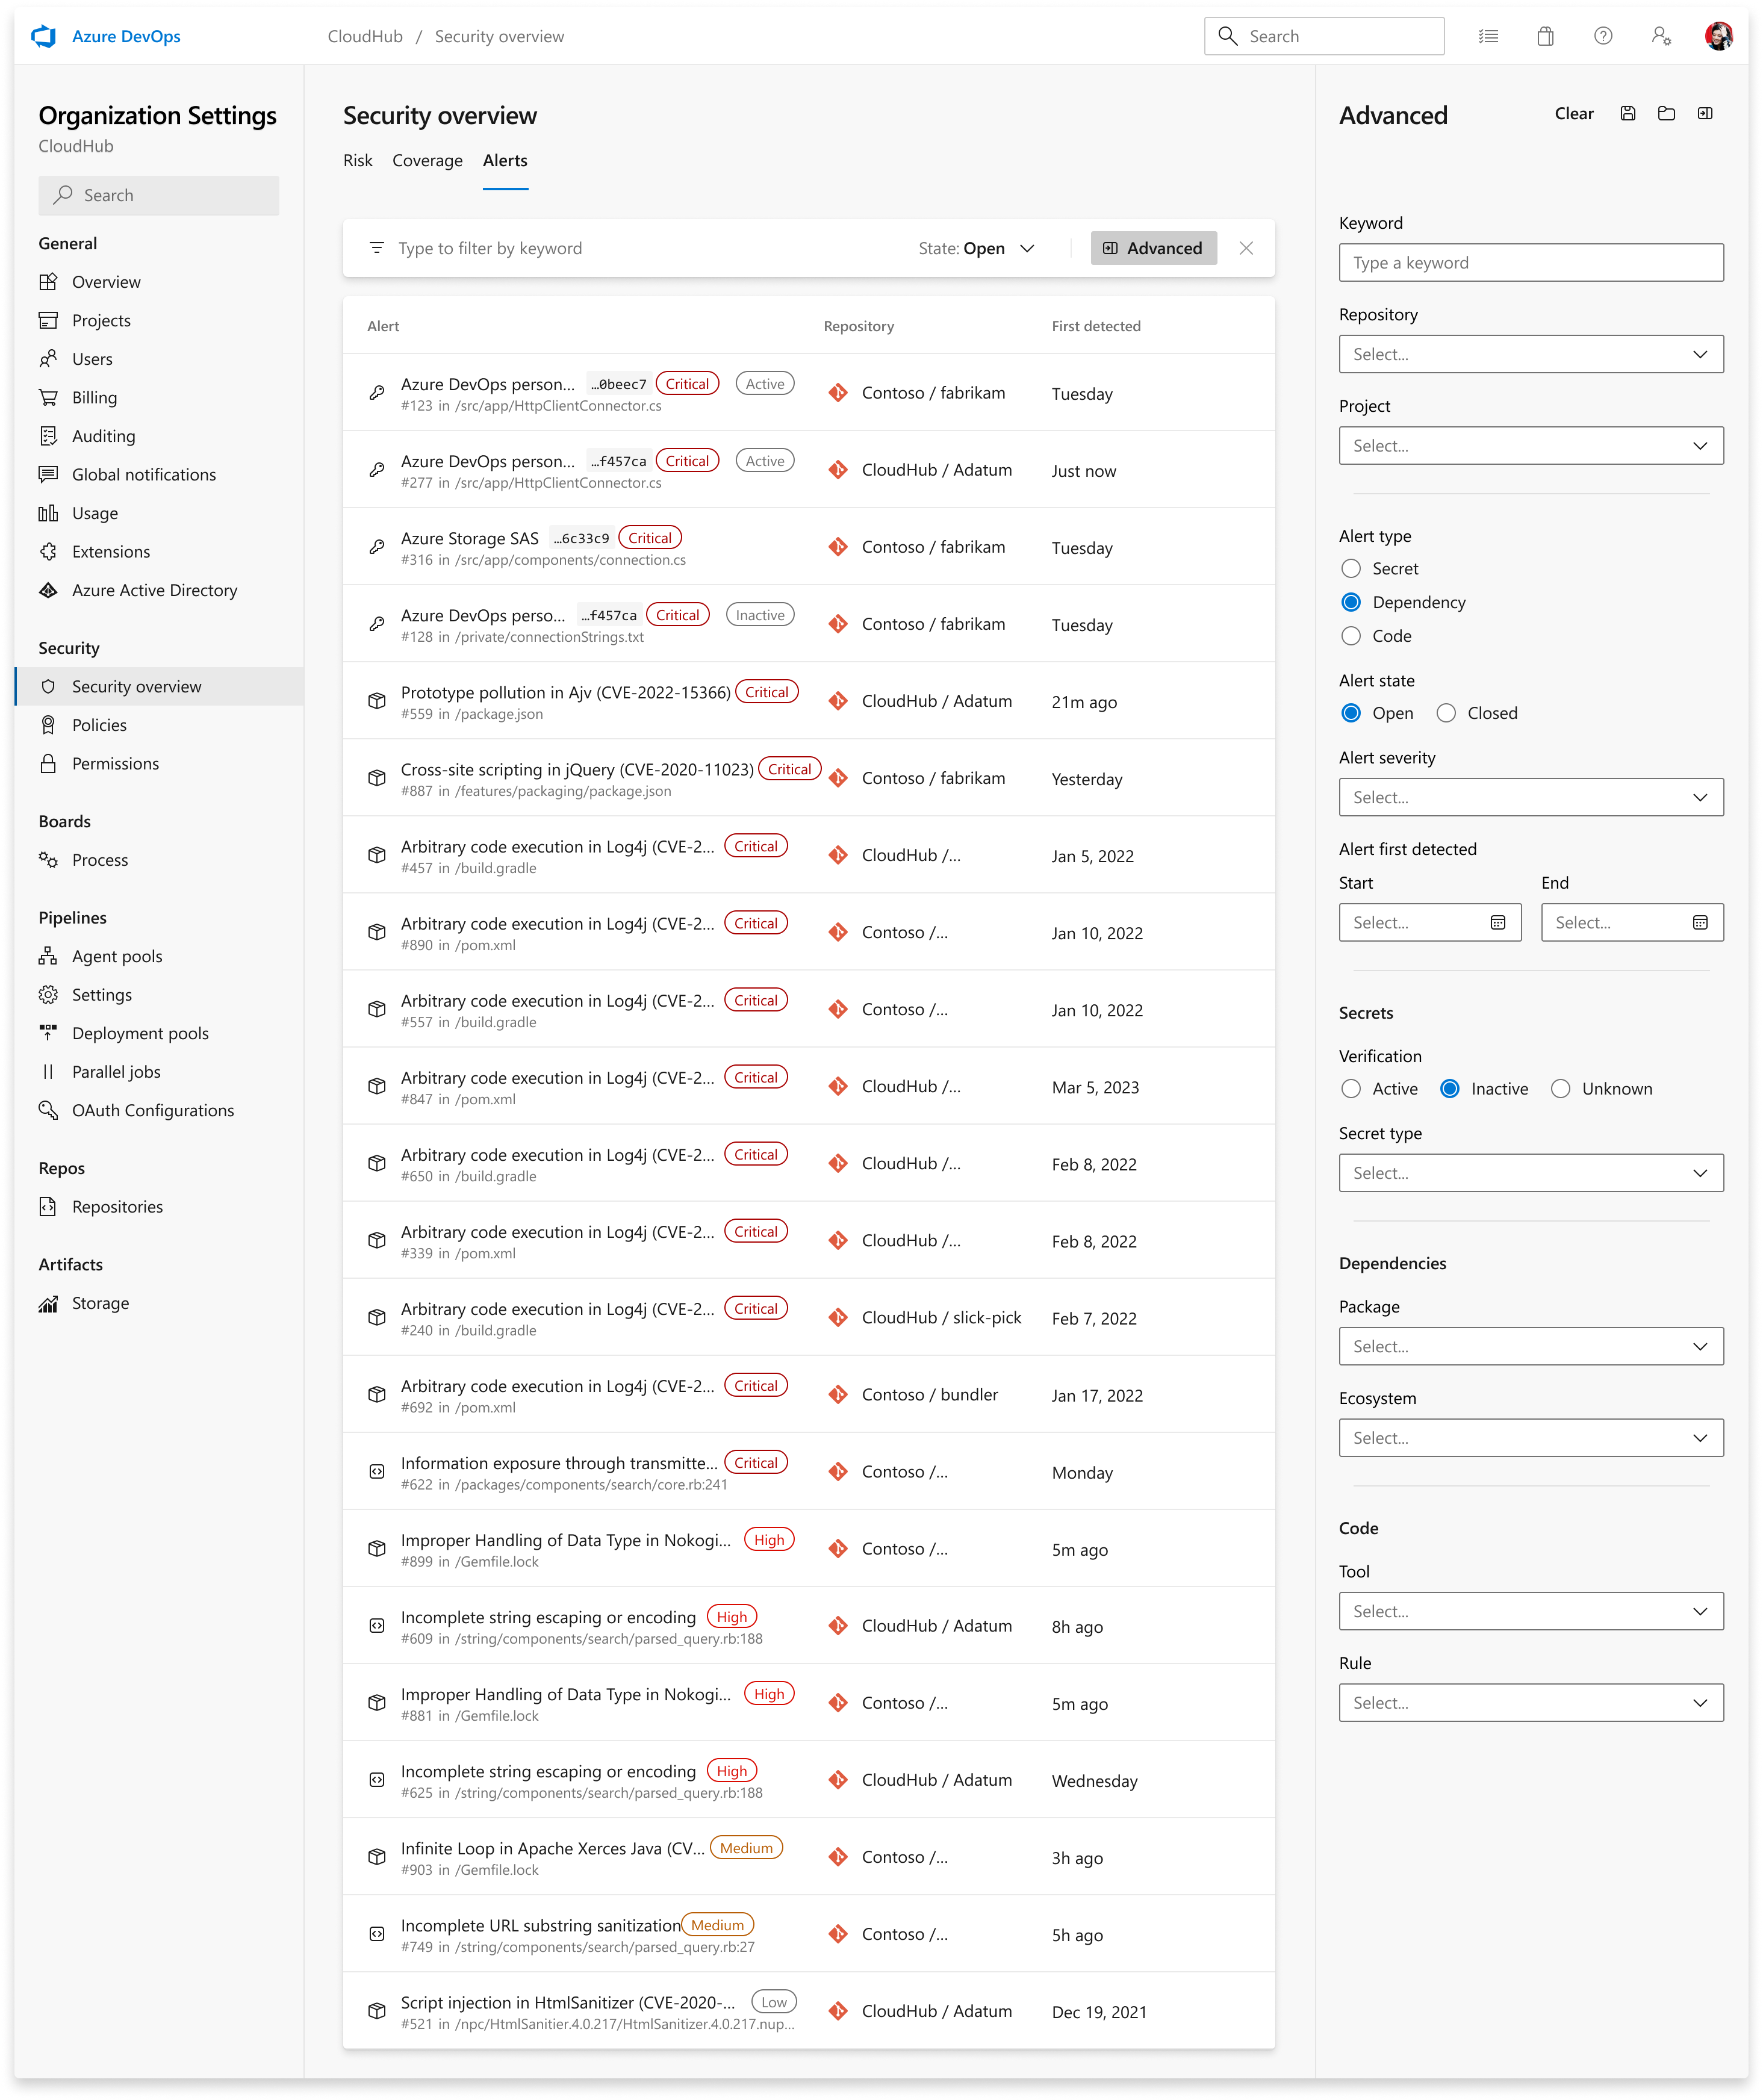Image resolution: width=1763 pixels, height=2100 pixels.
Task: Click the Policies badge icon
Action: (48, 725)
